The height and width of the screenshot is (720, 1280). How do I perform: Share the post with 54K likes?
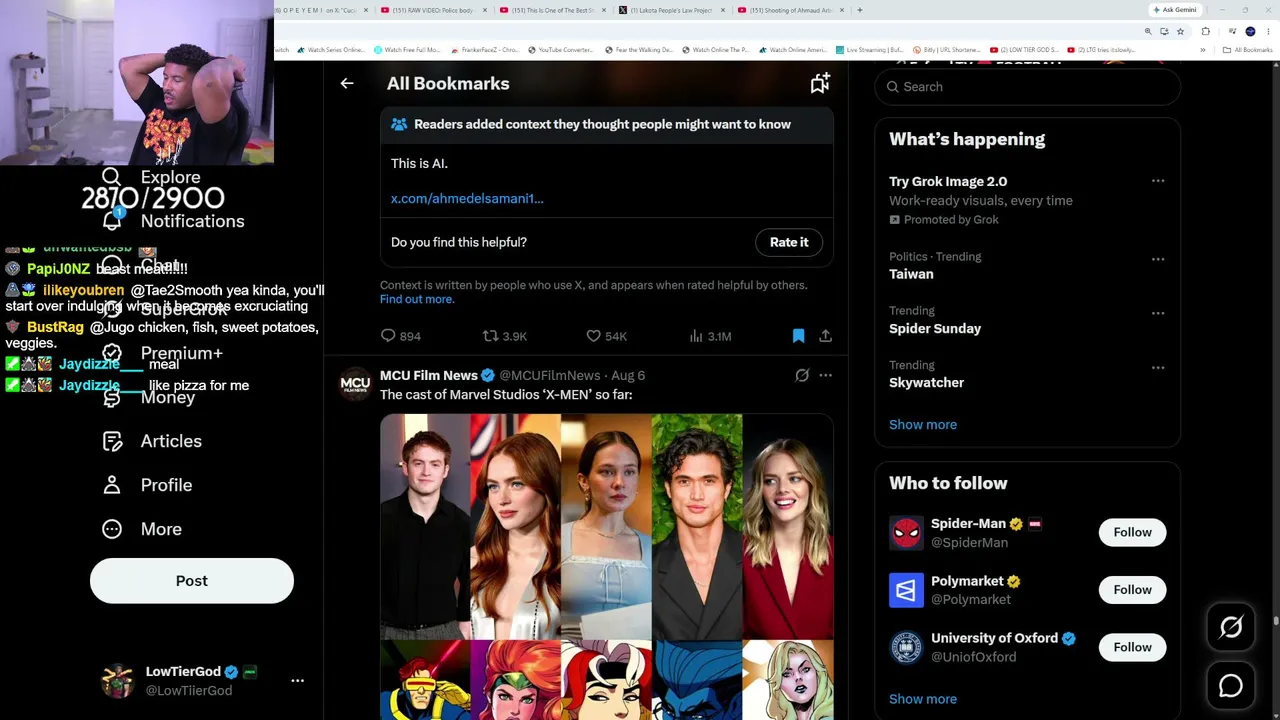click(825, 336)
